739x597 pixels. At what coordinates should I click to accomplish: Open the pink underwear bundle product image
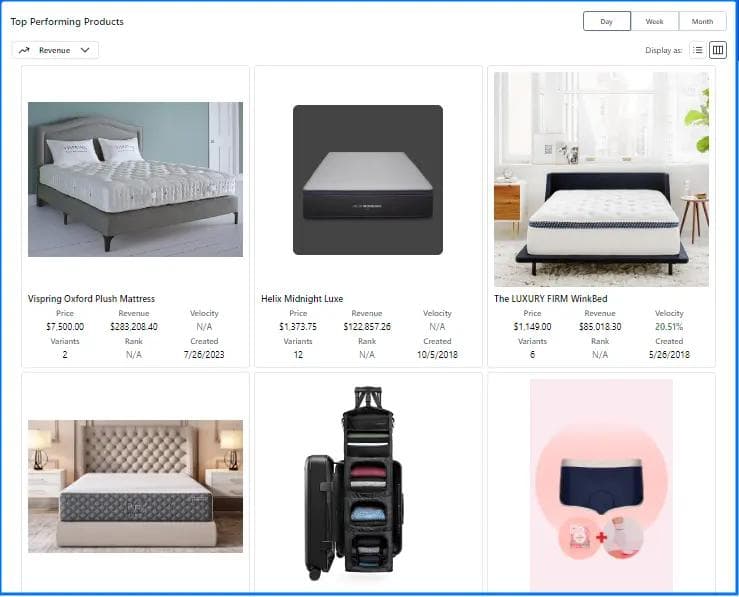[x=601, y=485]
